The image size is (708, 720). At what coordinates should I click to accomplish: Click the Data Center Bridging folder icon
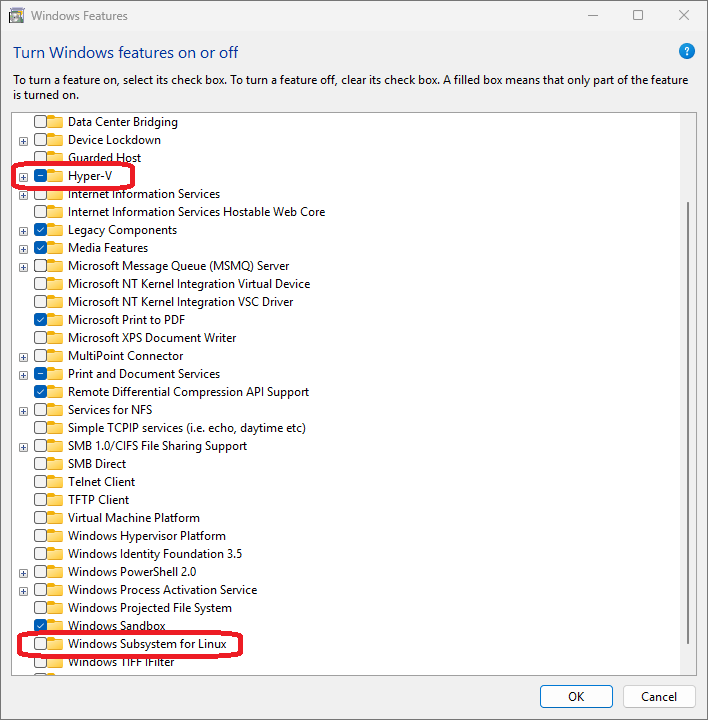[x=55, y=122]
